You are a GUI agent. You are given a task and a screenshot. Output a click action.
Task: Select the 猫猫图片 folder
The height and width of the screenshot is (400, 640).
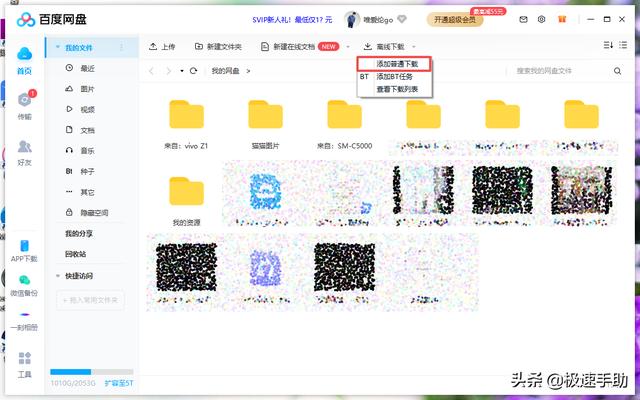coord(265,124)
